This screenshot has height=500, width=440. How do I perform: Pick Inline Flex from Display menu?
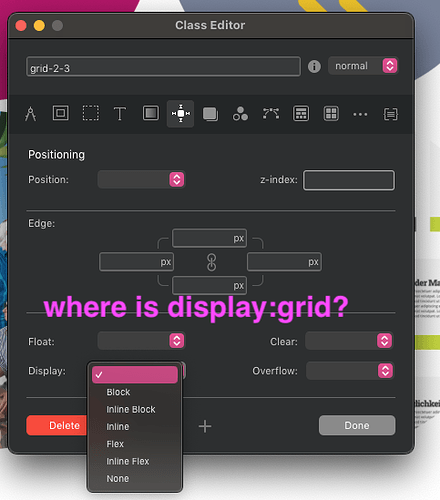(x=135, y=461)
